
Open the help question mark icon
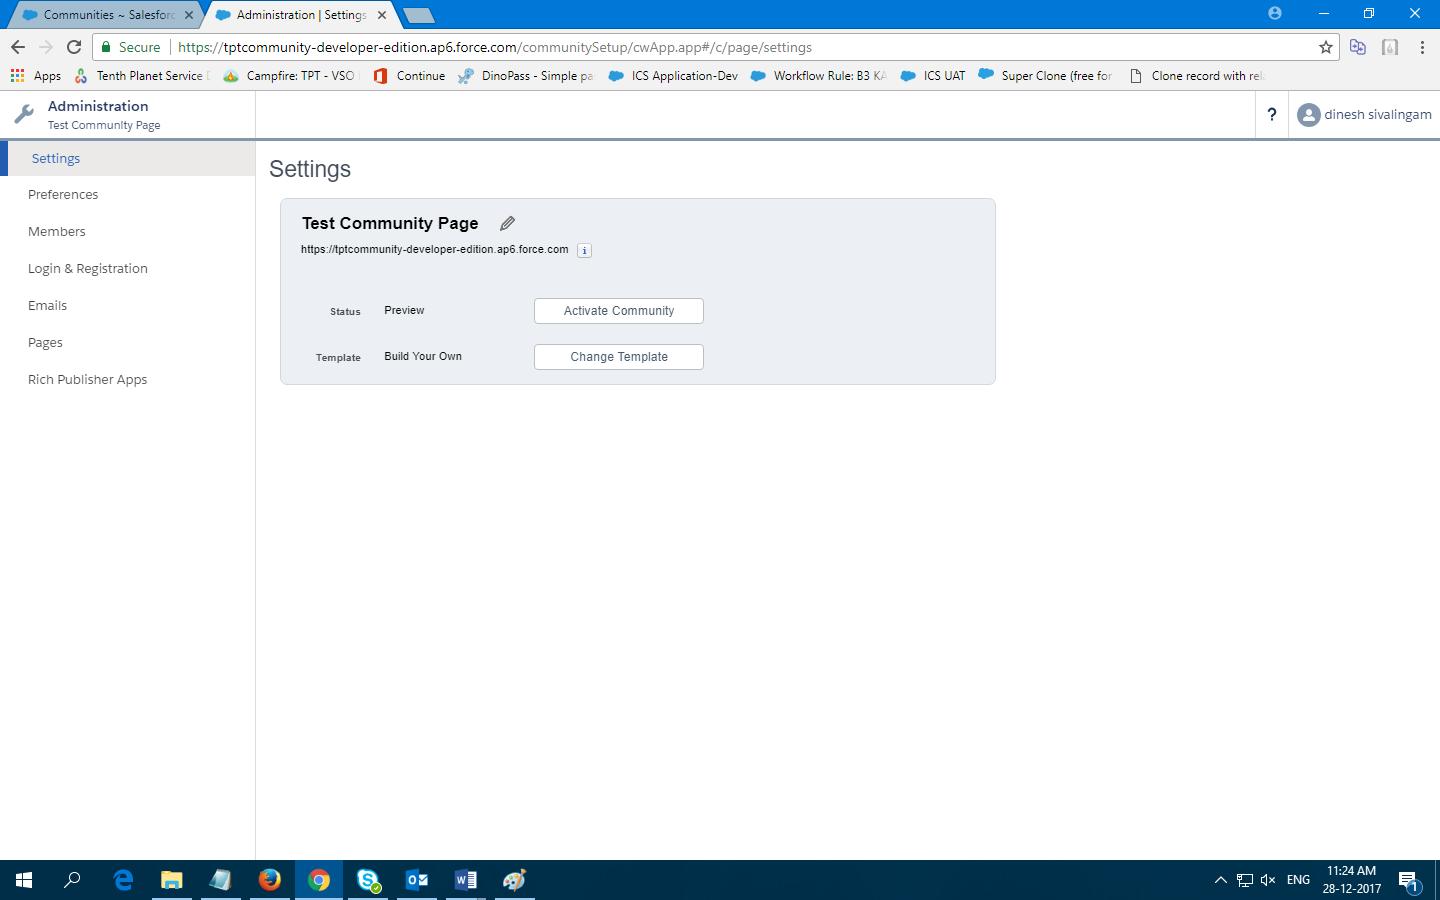tap(1271, 115)
